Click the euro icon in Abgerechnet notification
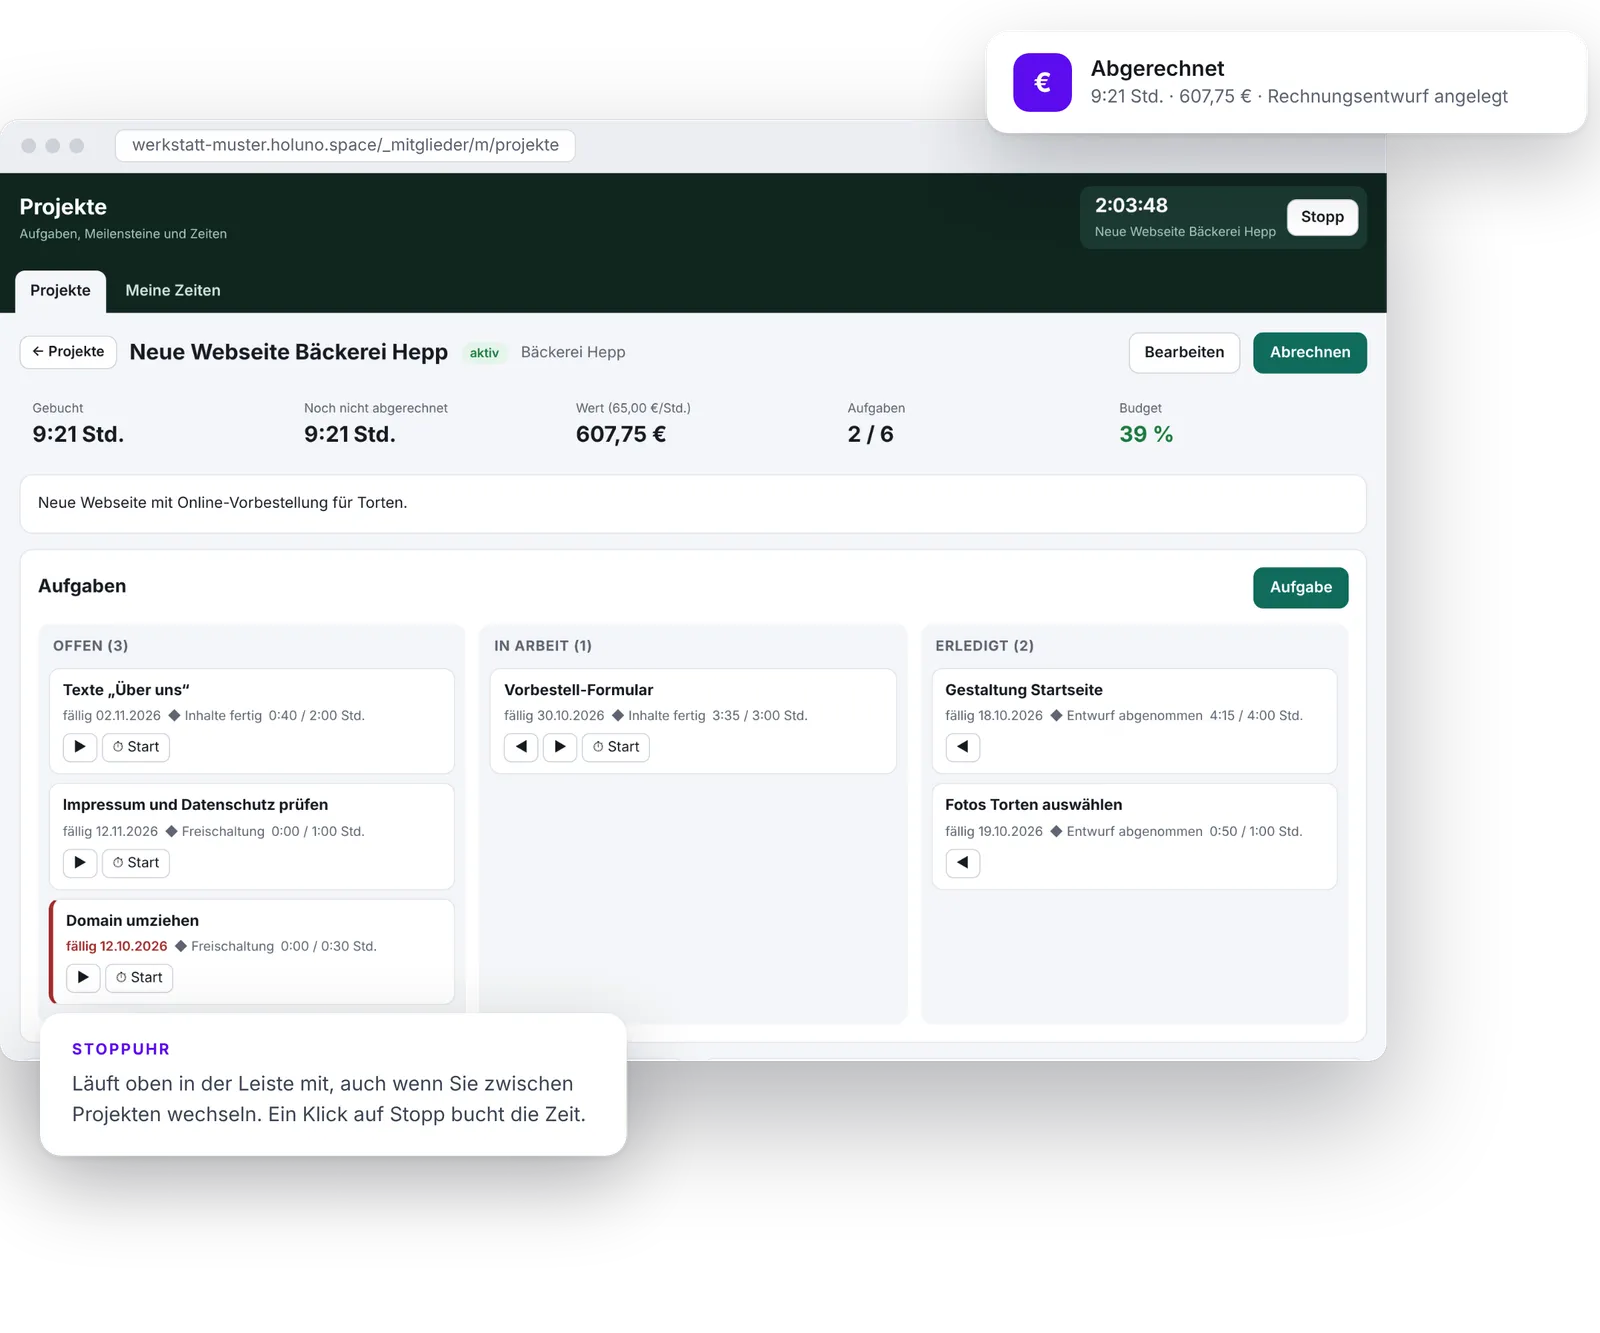 click(x=1042, y=82)
